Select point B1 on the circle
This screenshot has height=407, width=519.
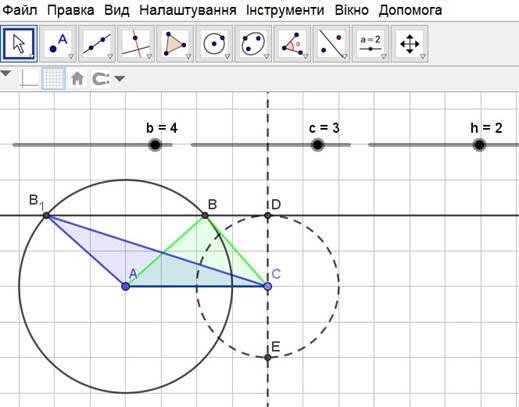coord(46,216)
